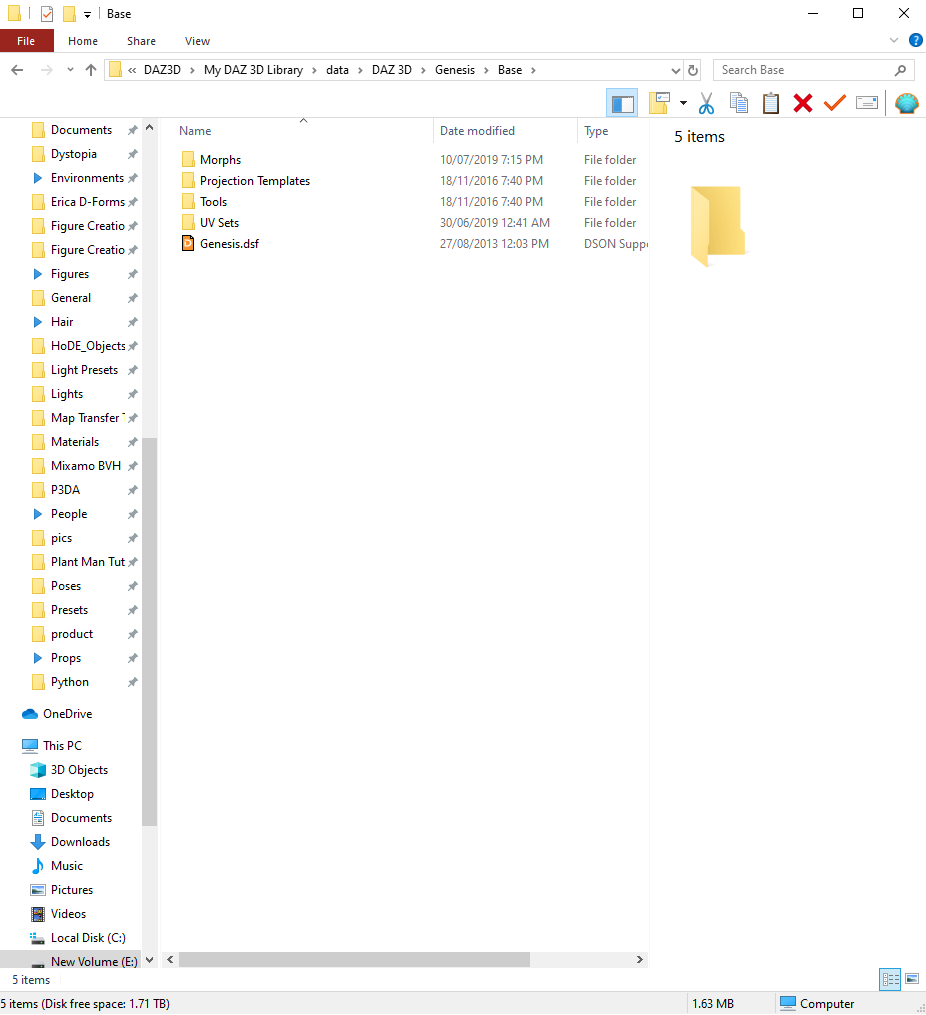926x1015 pixels.
Task: Click the Copy pages icon
Action: pyautogui.click(x=738, y=103)
